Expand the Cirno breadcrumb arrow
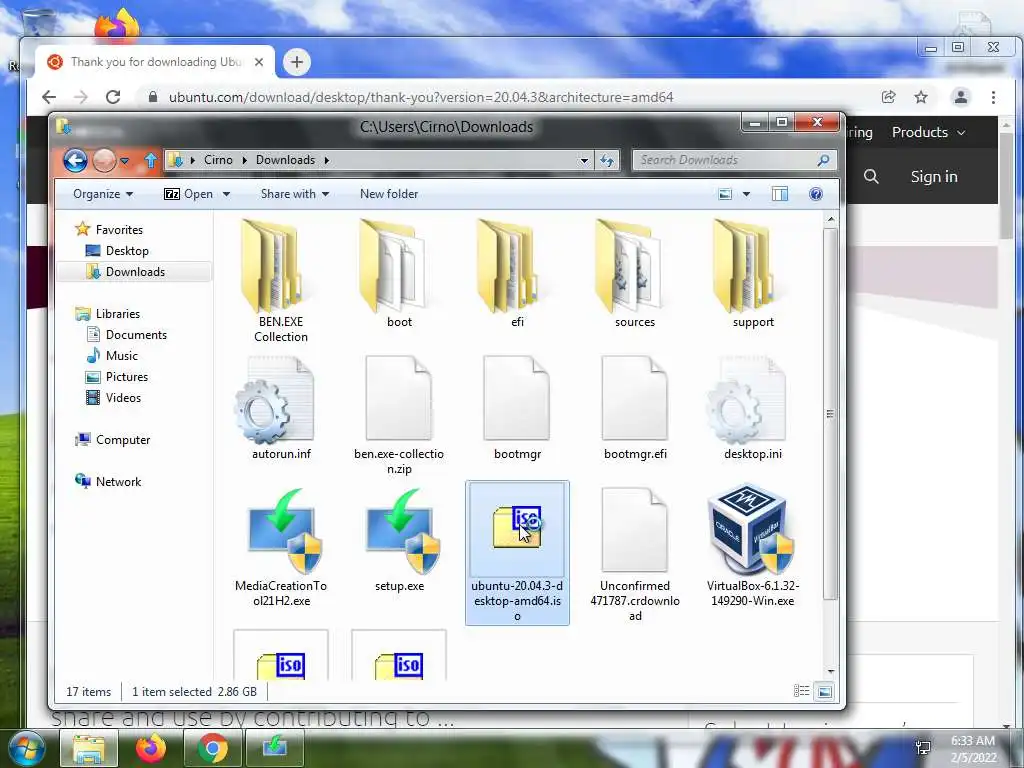This screenshot has height=768, width=1024. click(x=244, y=160)
